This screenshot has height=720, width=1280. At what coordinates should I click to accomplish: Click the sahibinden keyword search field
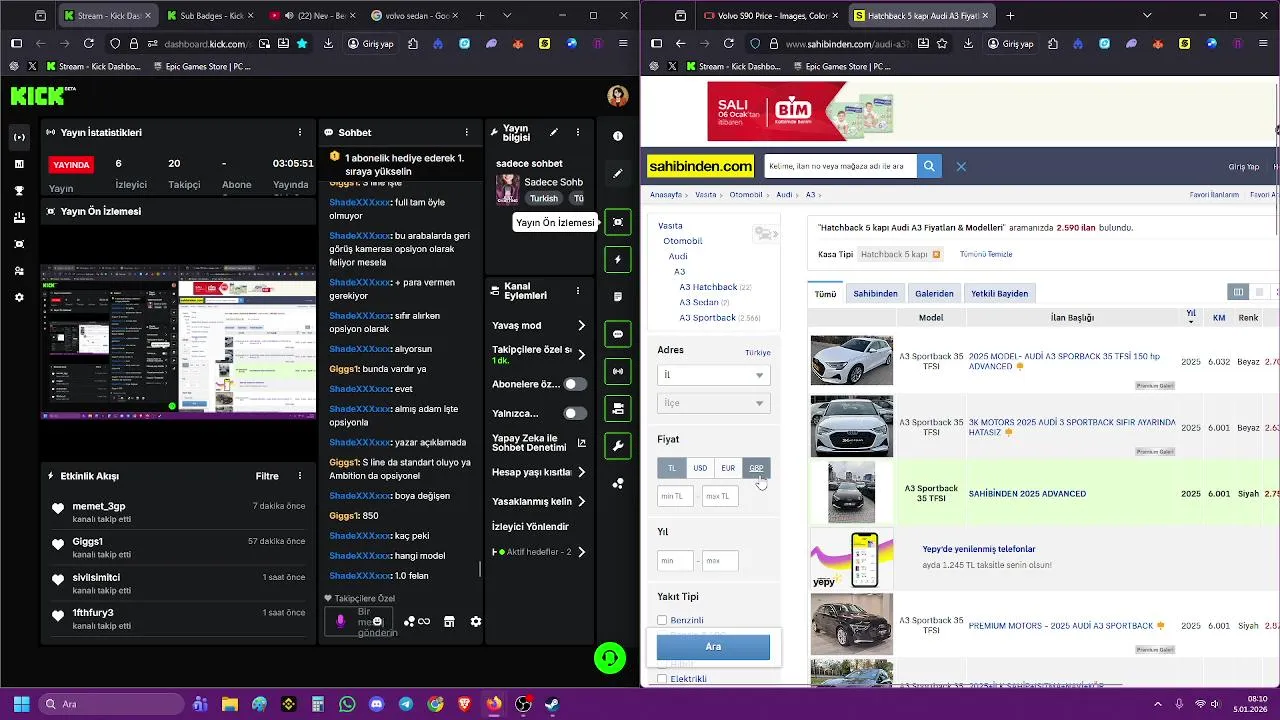click(x=841, y=166)
